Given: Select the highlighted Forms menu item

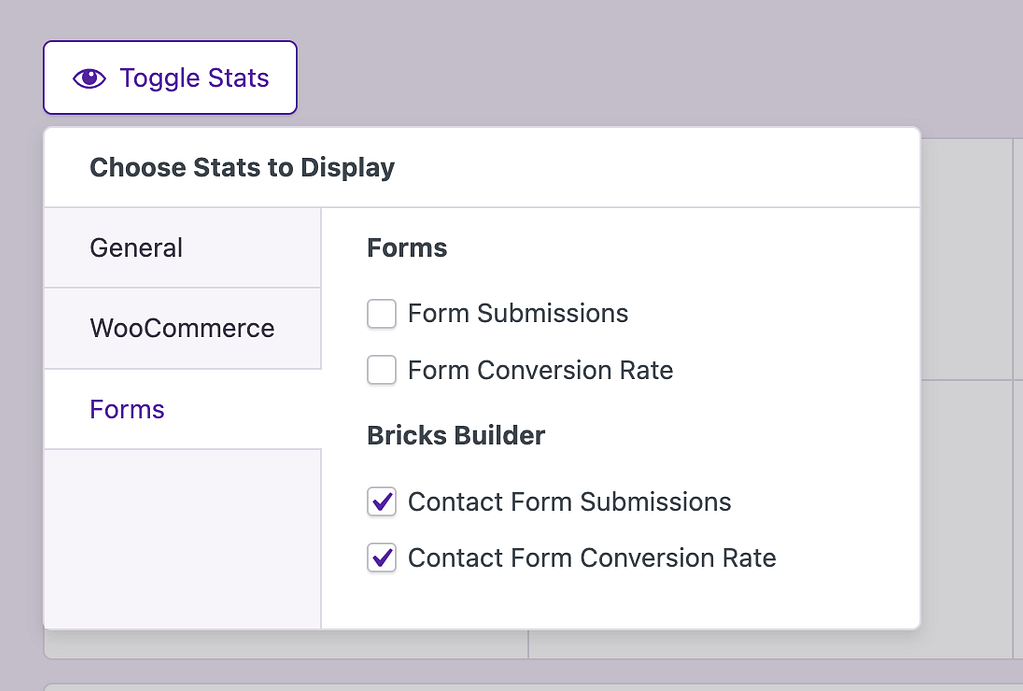Looking at the screenshot, I should pos(127,409).
